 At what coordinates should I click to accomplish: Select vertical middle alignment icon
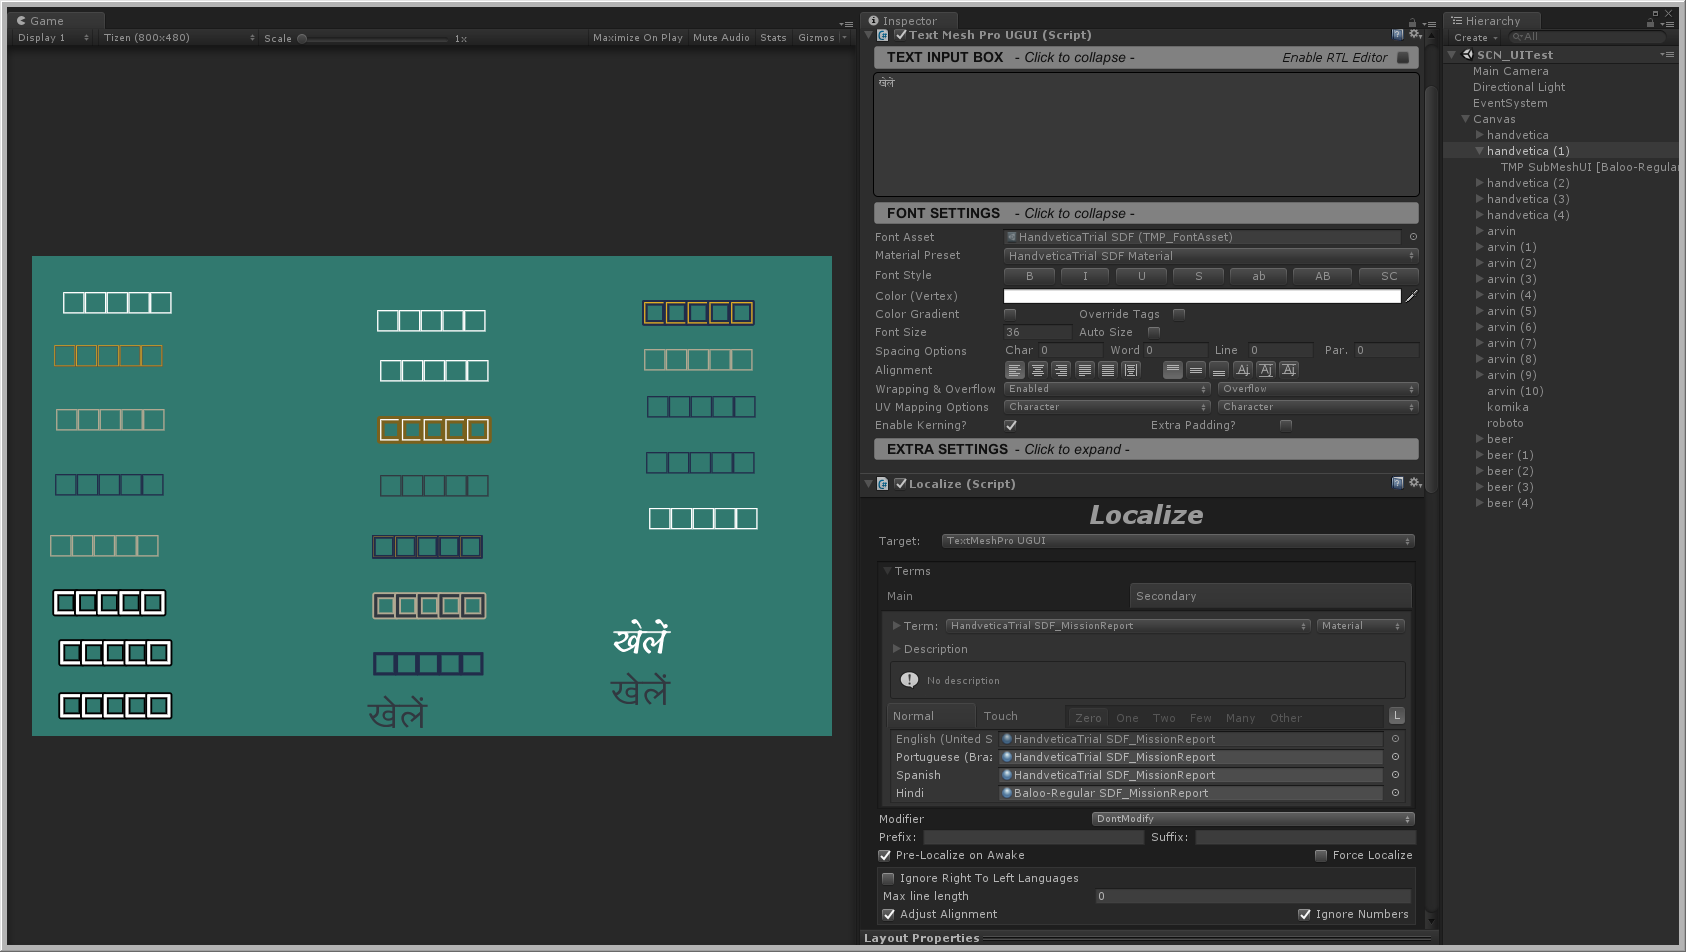[x=1196, y=370]
